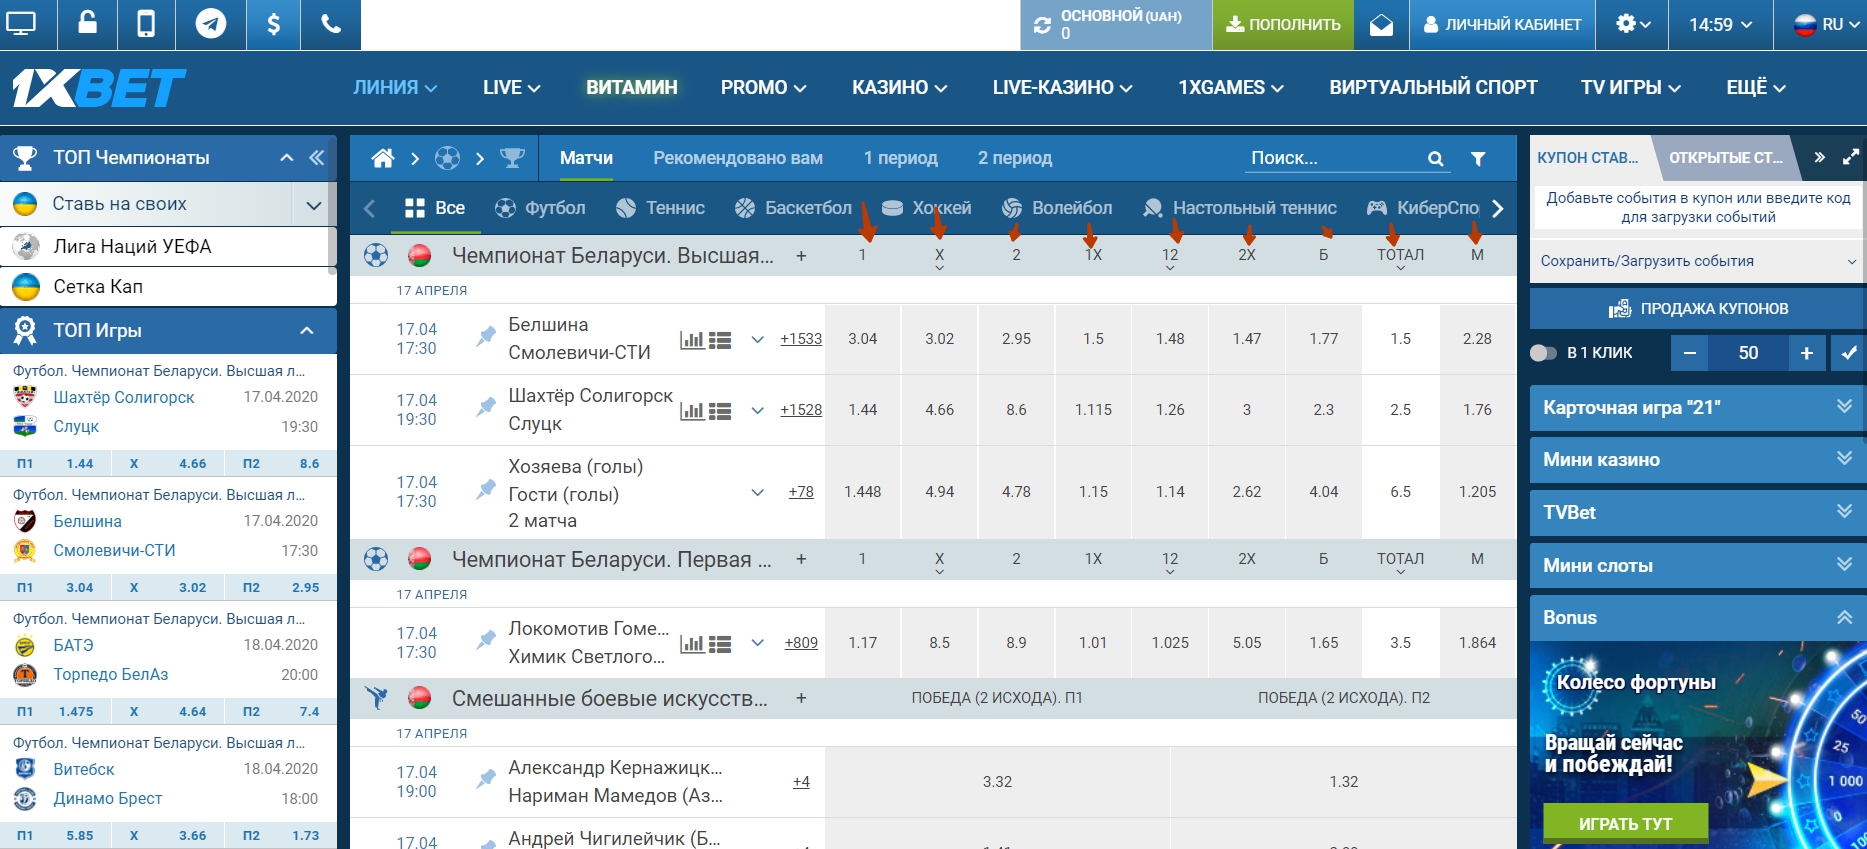Viewport: 1867px width, 849px height.
Task: Open the mobile apps phone icon
Action: pos(146,24)
